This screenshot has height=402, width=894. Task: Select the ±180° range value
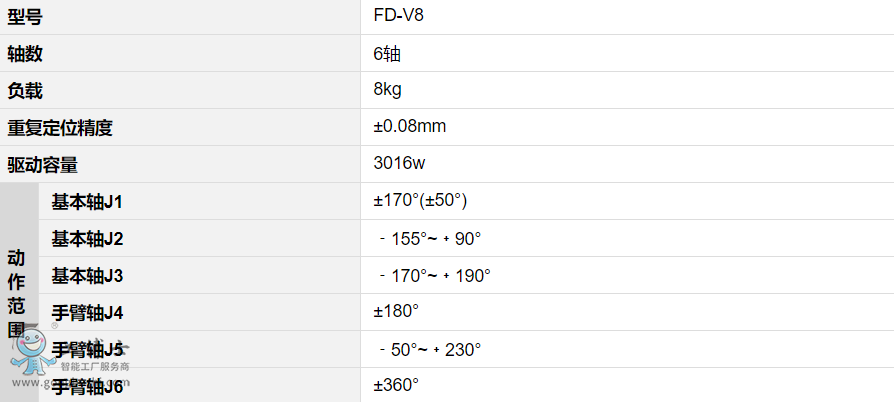(x=396, y=312)
